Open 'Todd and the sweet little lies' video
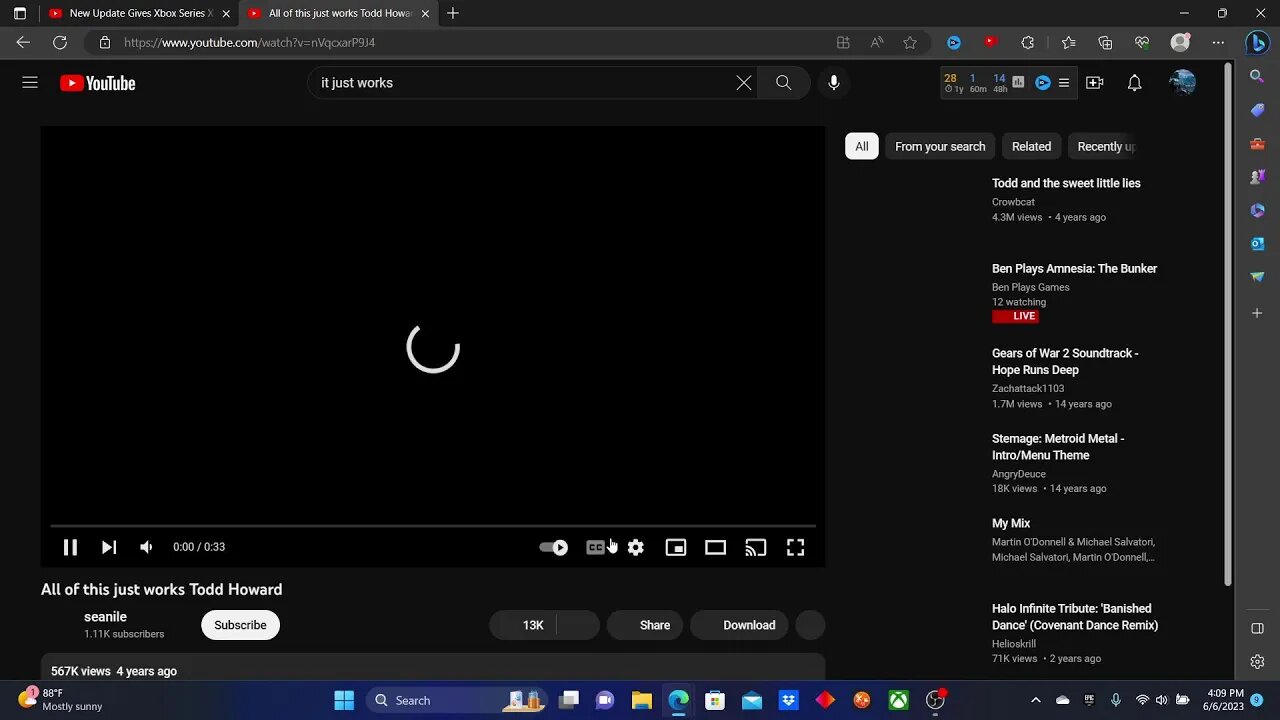The image size is (1280, 720). [1066, 183]
